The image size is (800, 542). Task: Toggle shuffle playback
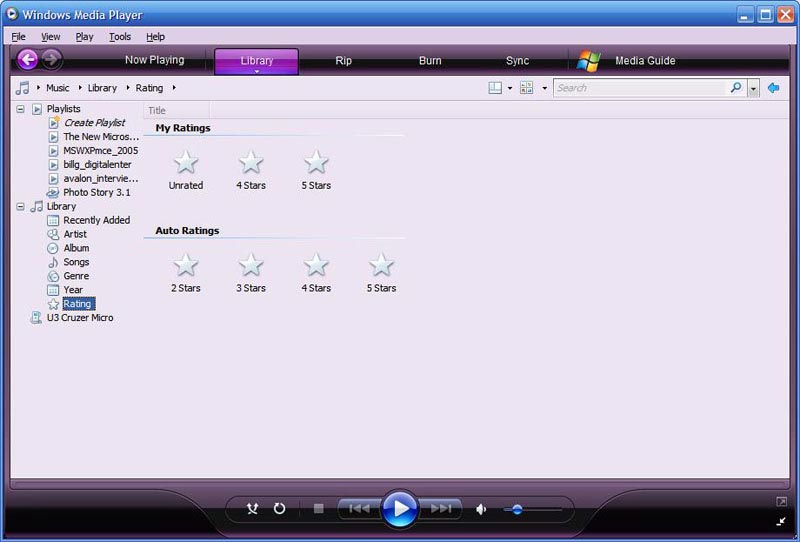point(252,509)
